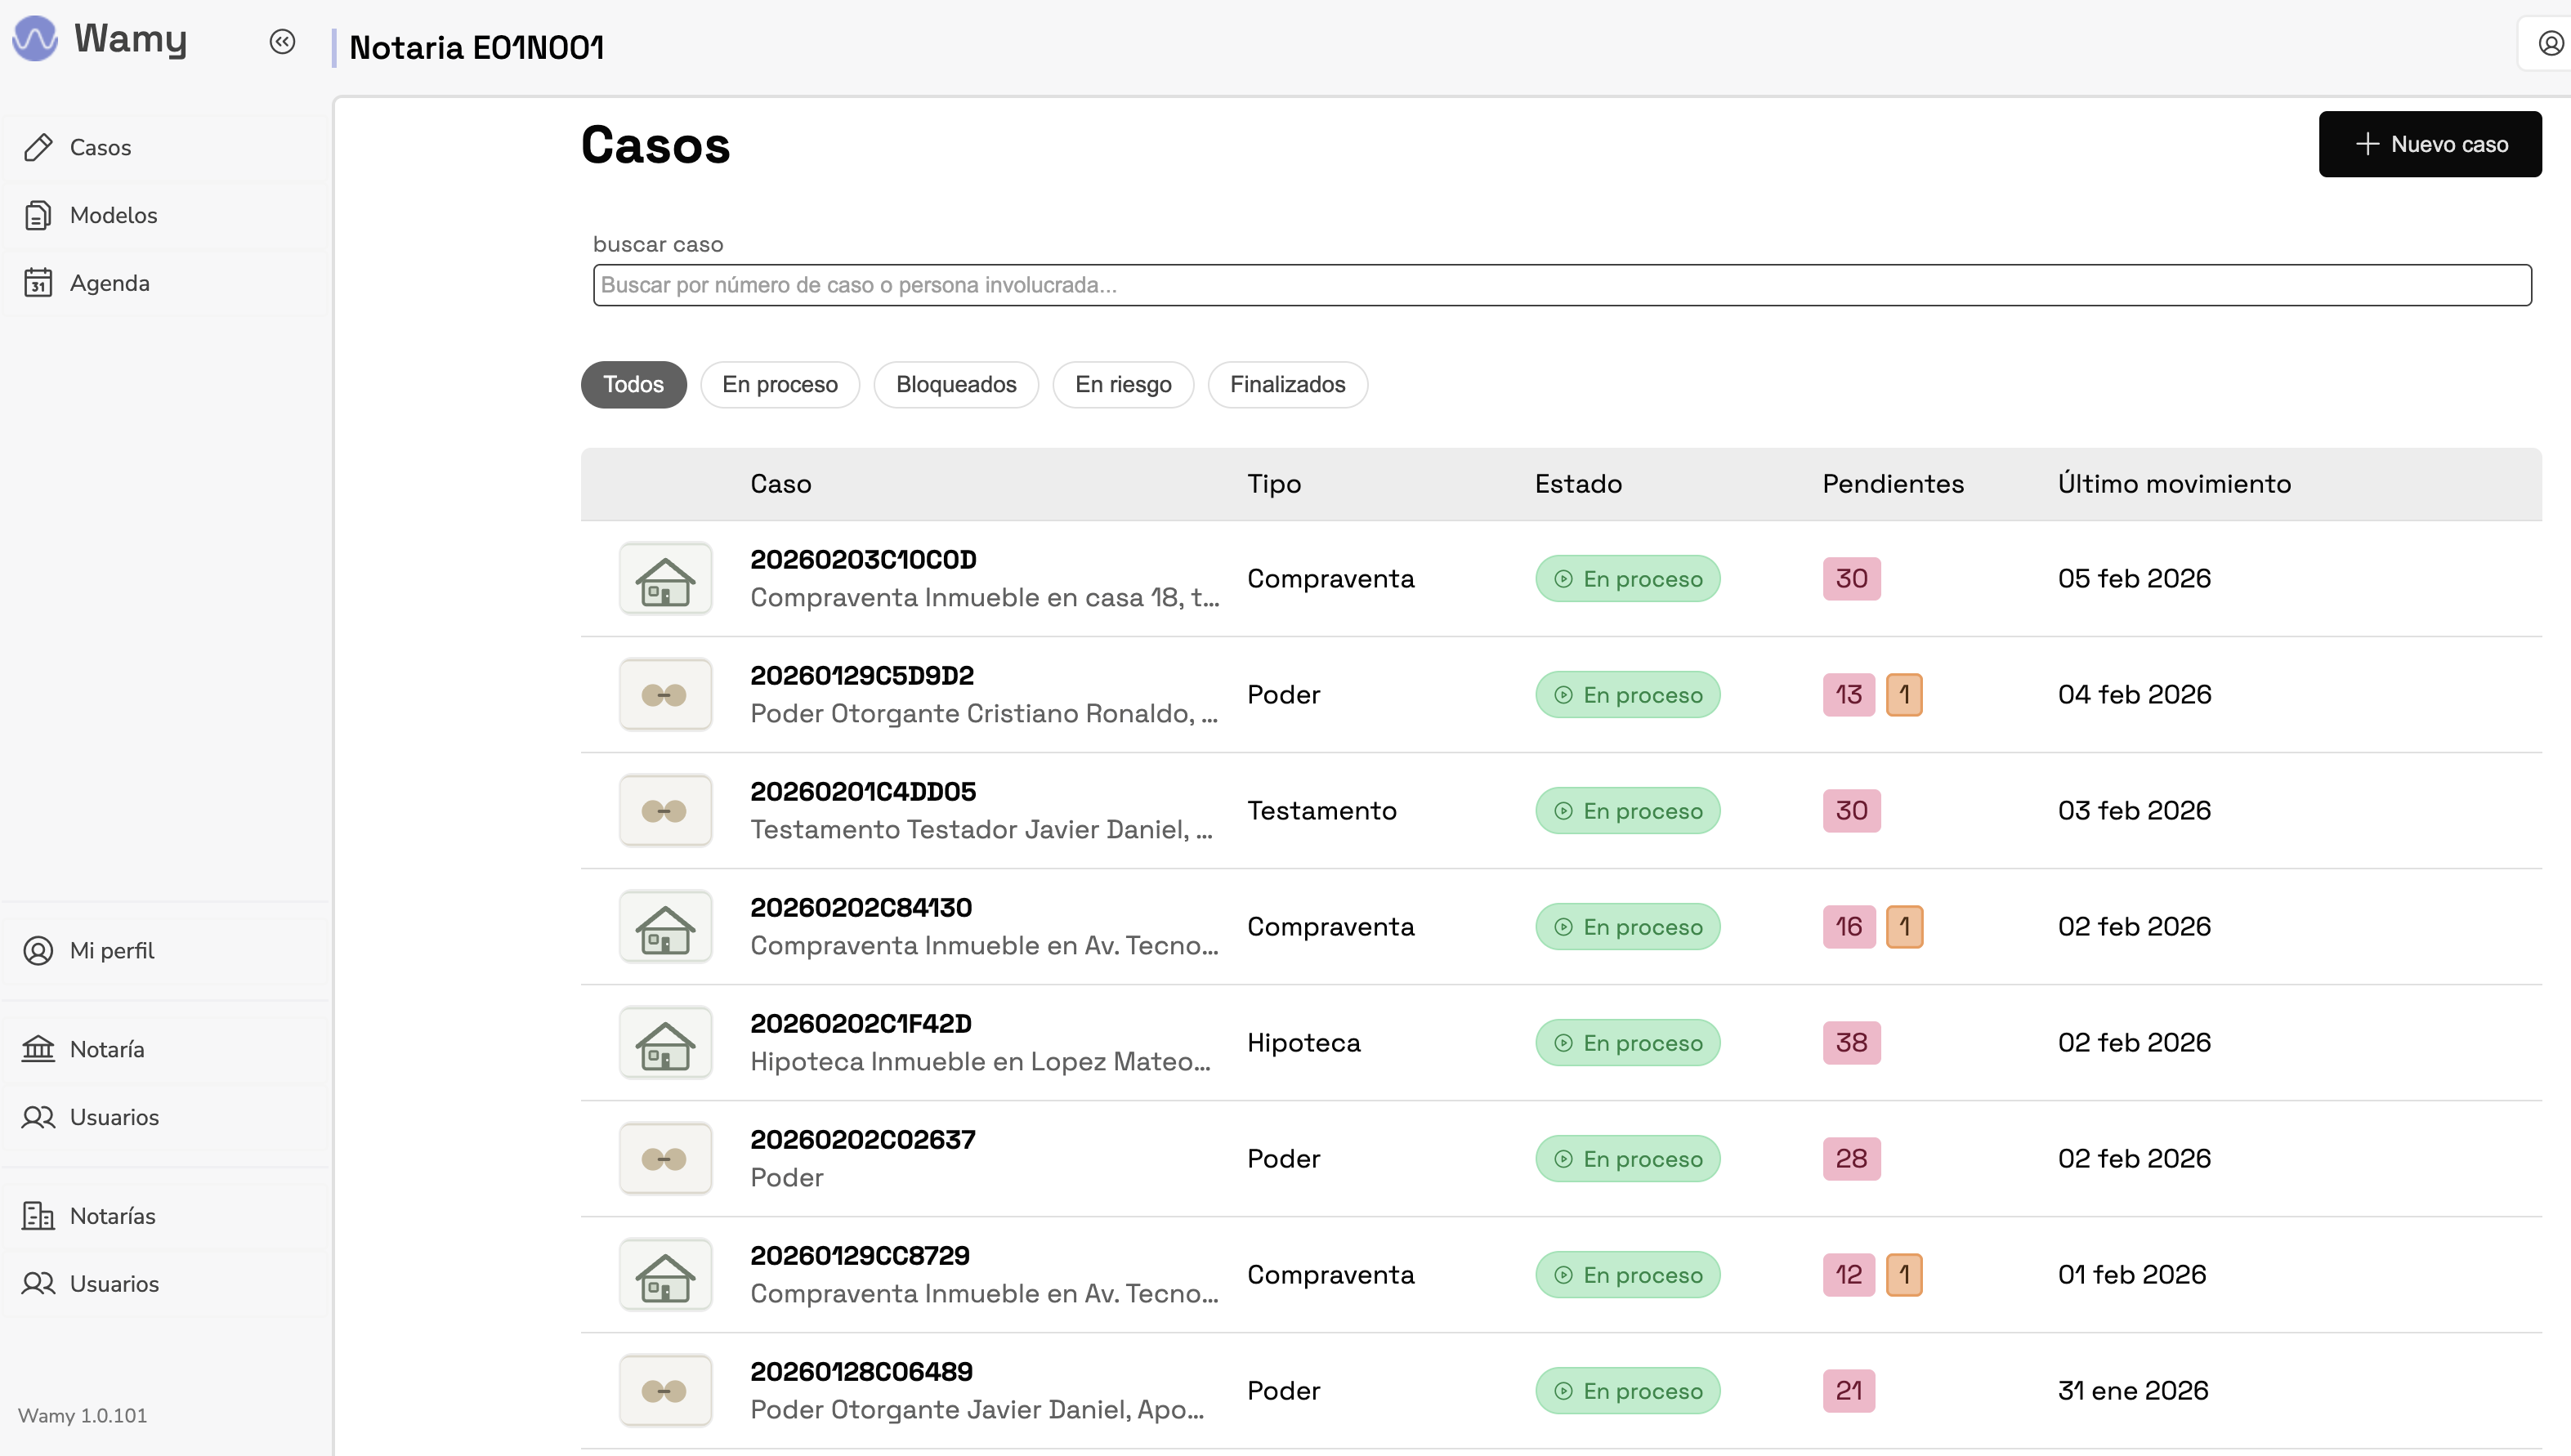Filter cases by En proceso
This screenshot has width=2571, height=1456.
click(779, 385)
